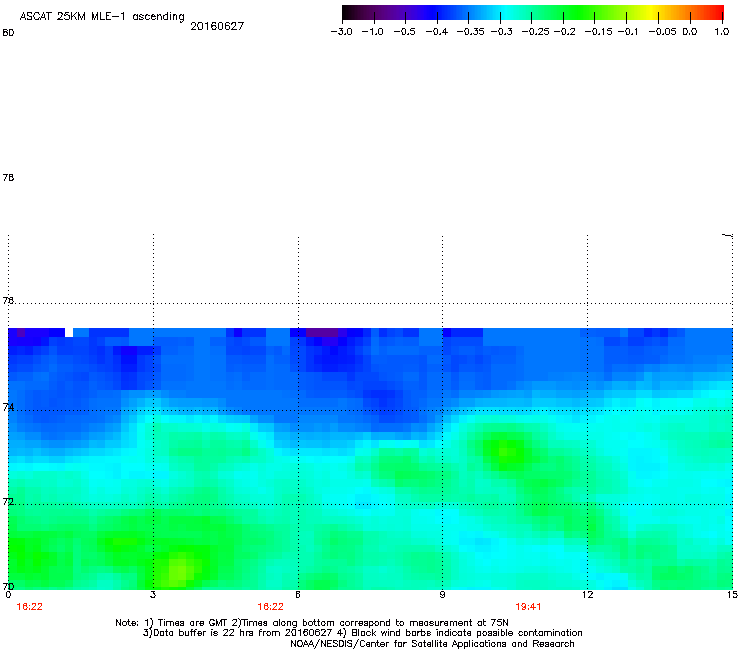Viewport: 740px width, 650px height.
Task: Click the yellow section of the colorbar
Action: [x=652, y=13]
